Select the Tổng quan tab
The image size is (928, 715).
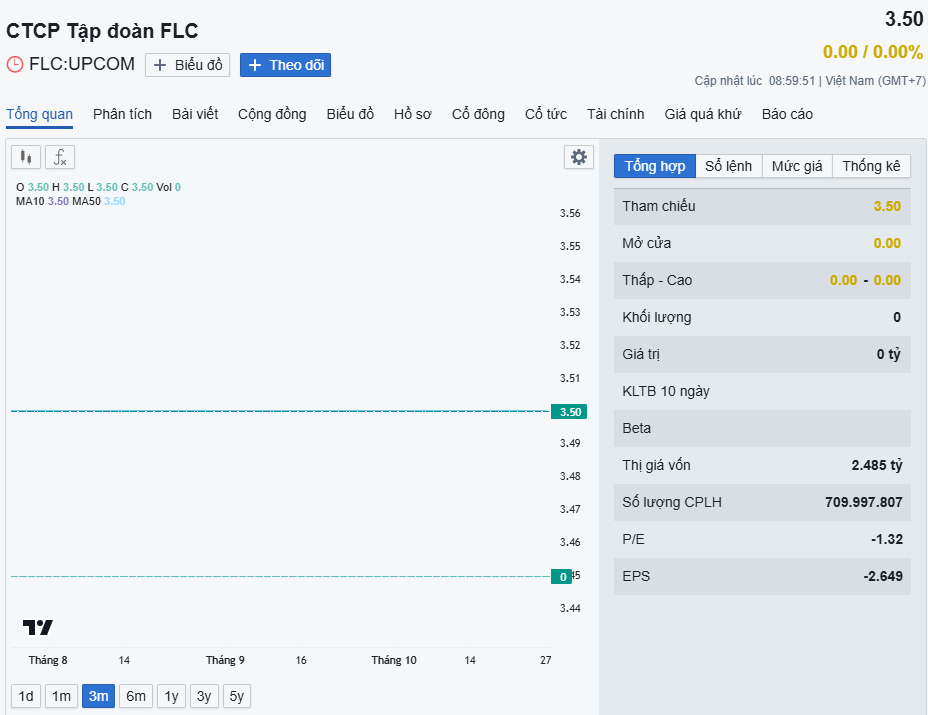tap(40, 114)
